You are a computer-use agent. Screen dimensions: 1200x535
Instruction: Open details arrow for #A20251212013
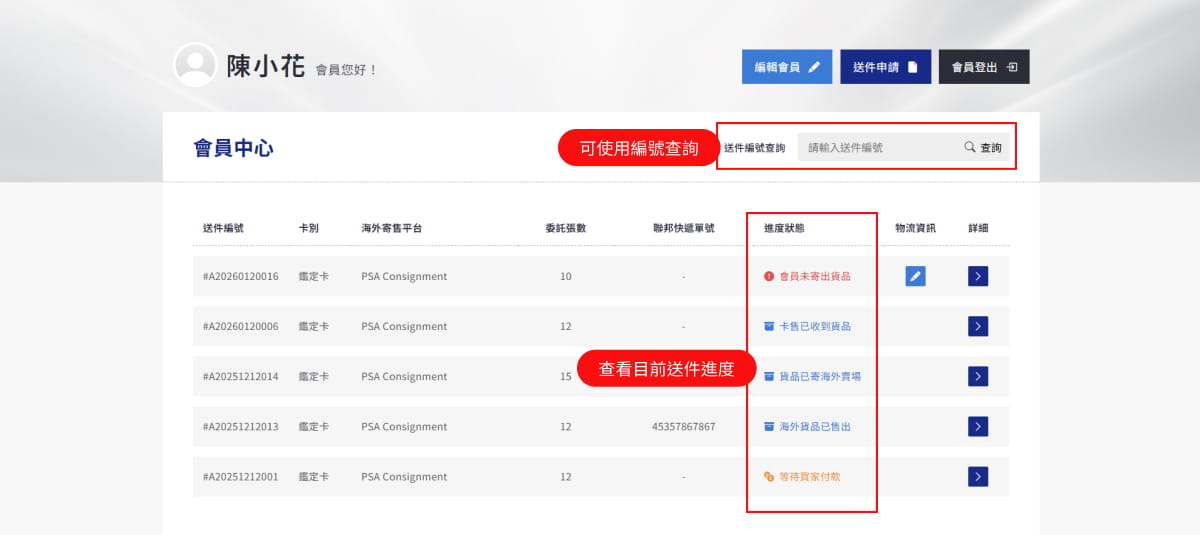978,426
